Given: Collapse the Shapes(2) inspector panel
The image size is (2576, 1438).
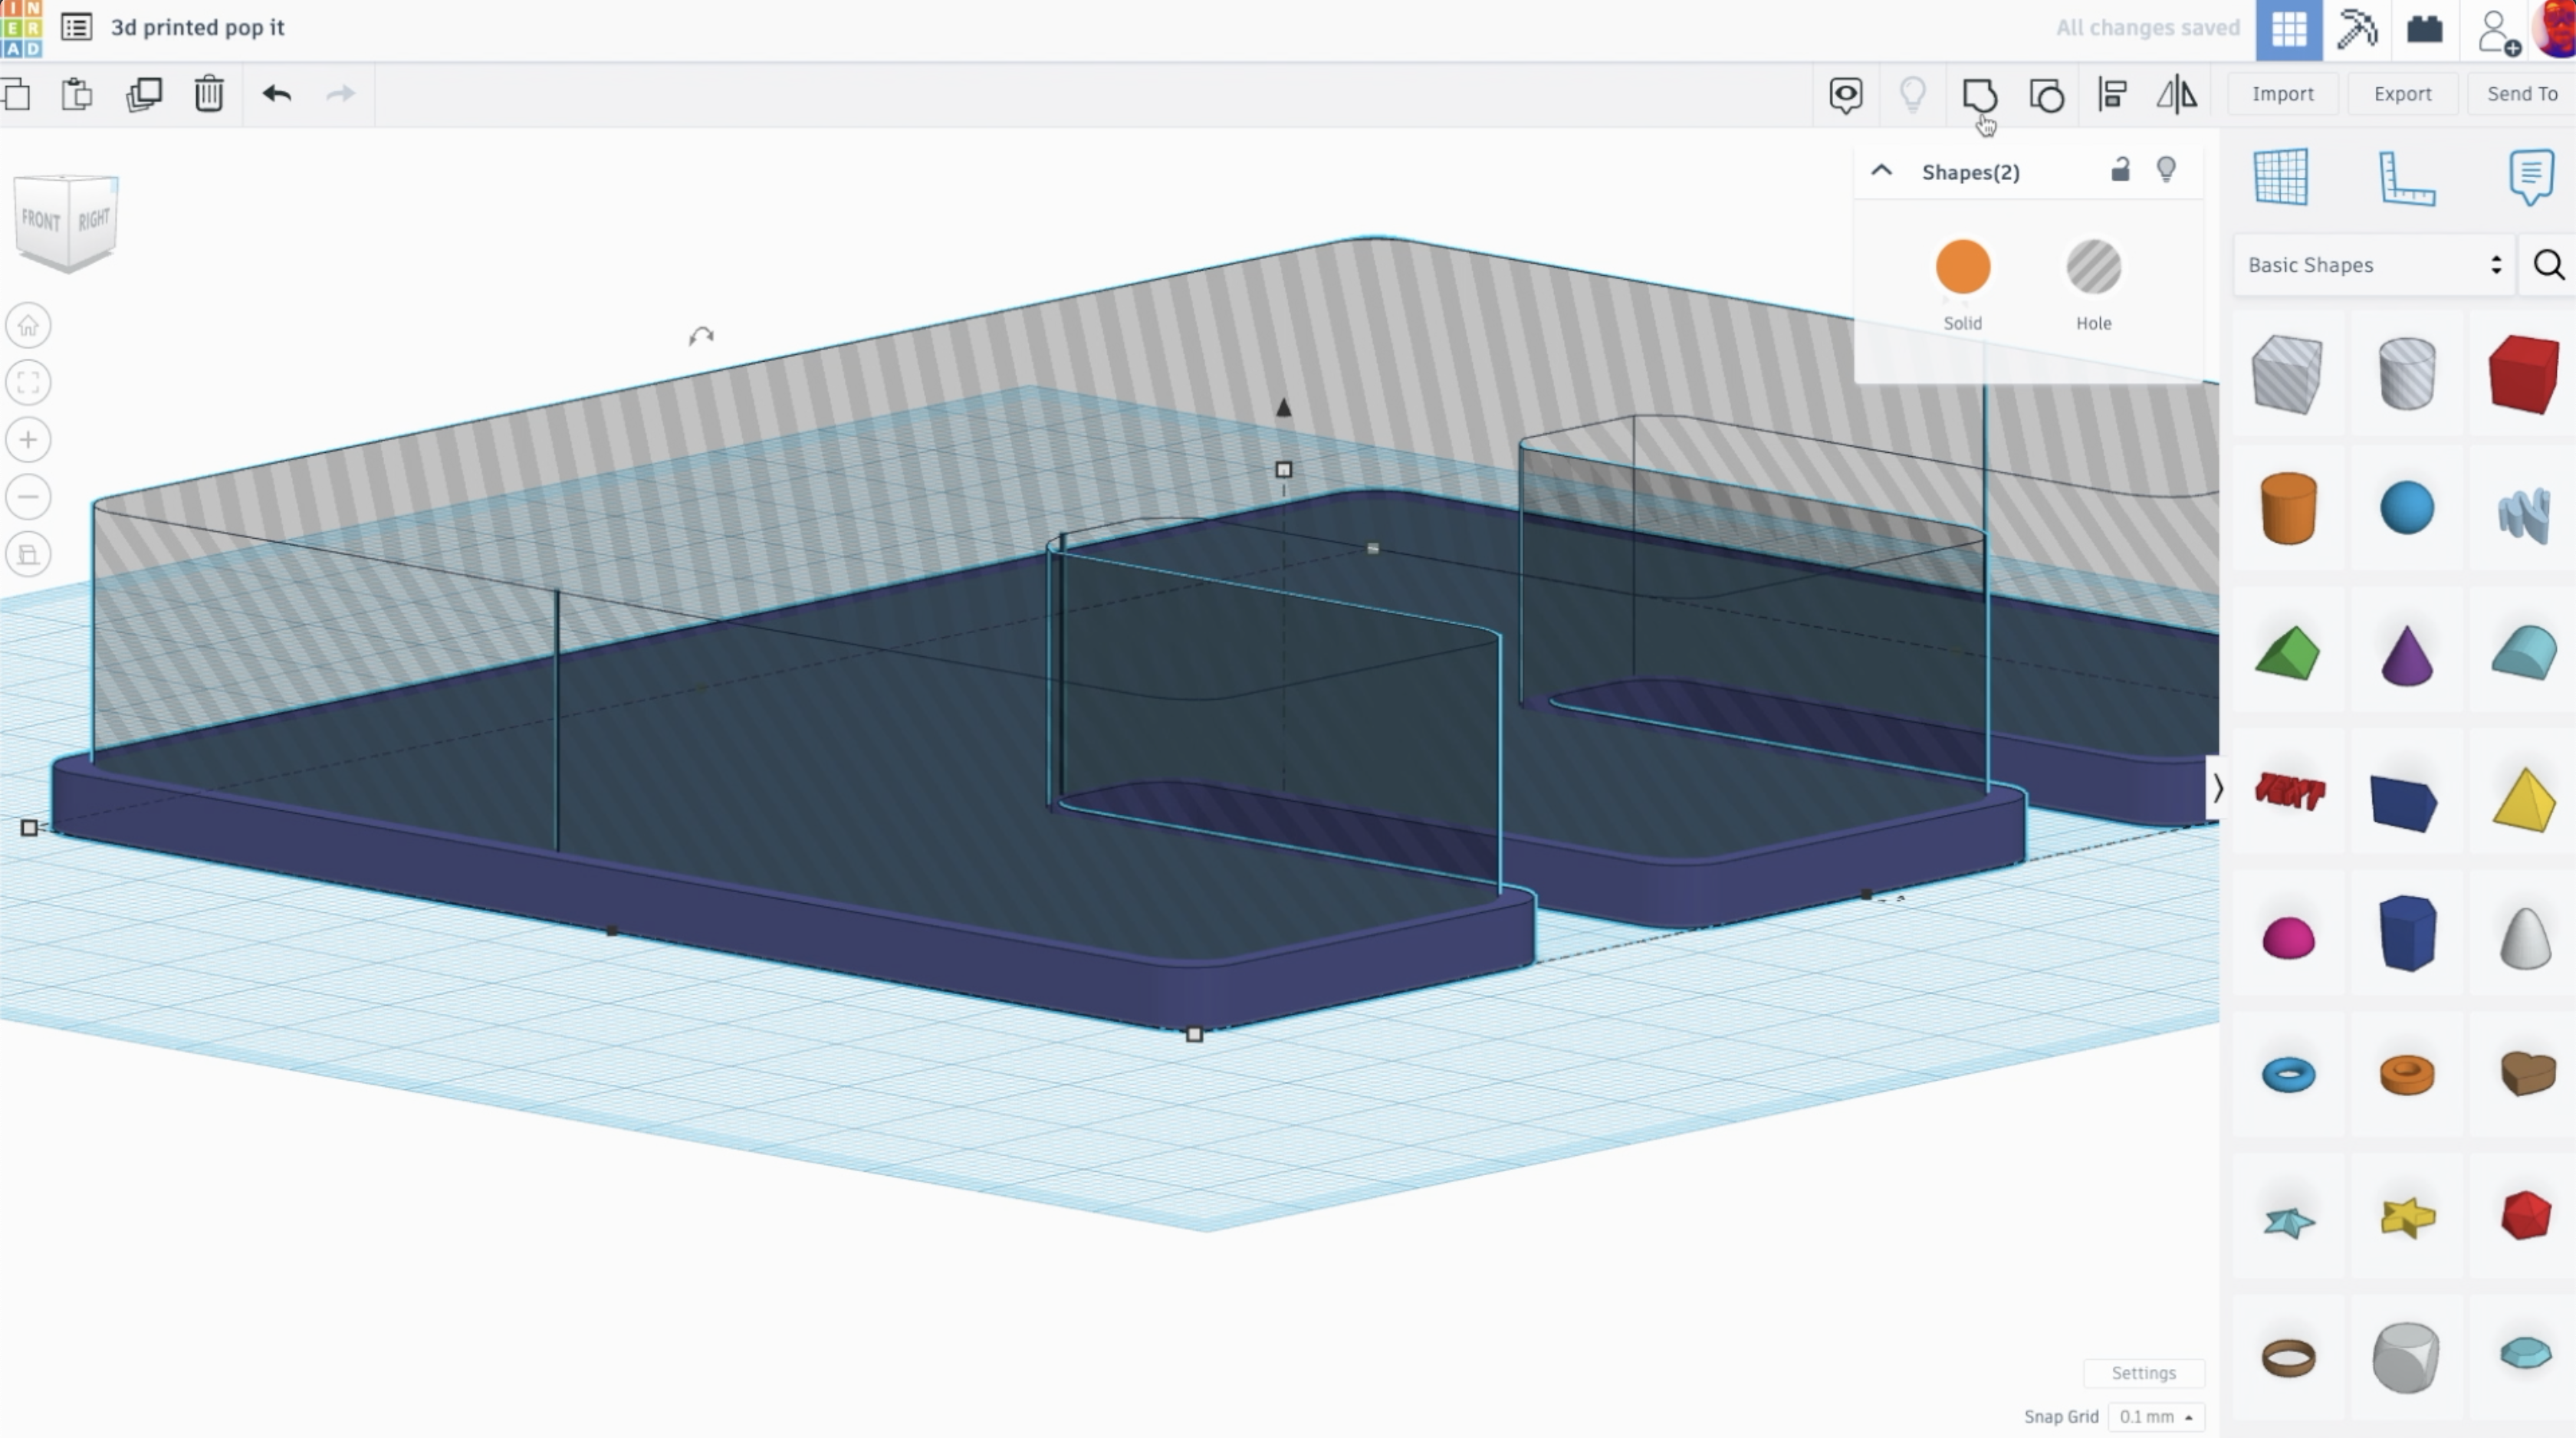Looking at the screenshot, I should coord(1881,171).
